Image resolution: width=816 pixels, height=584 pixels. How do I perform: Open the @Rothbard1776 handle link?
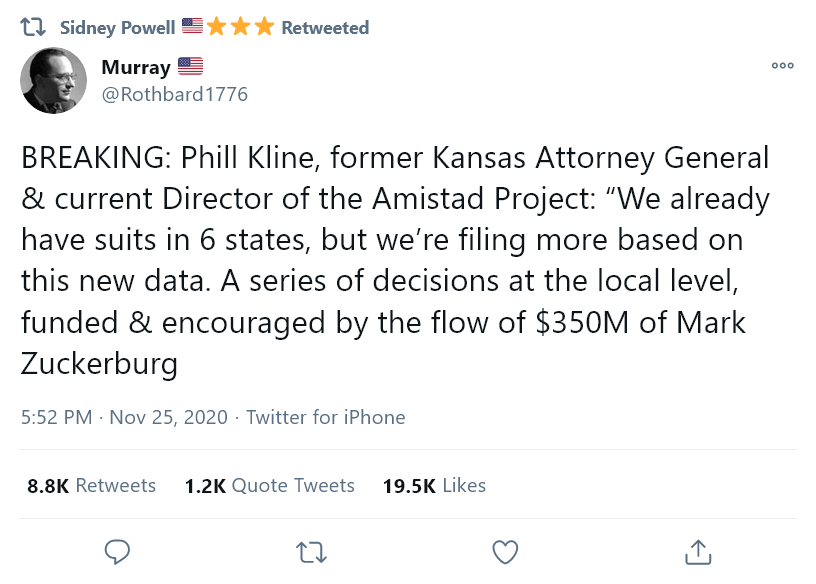[x=174, y=94]
